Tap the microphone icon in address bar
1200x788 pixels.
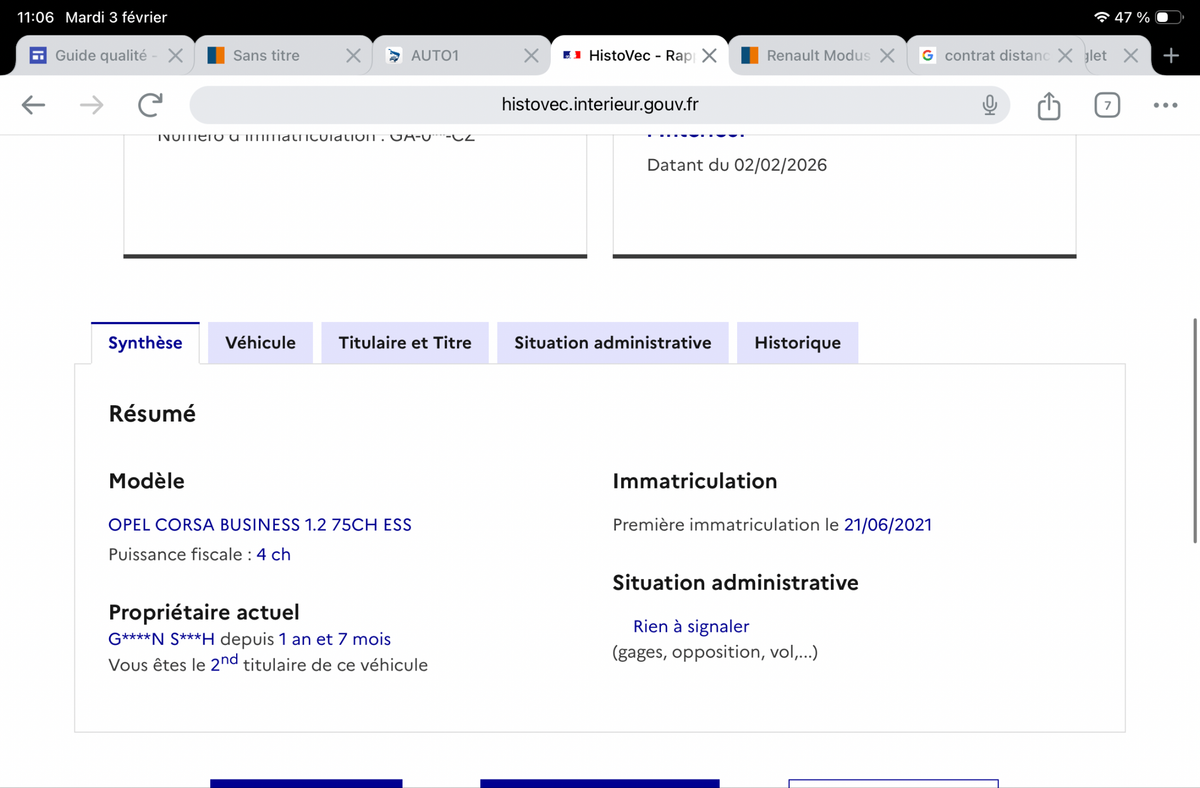pos(989,105)
